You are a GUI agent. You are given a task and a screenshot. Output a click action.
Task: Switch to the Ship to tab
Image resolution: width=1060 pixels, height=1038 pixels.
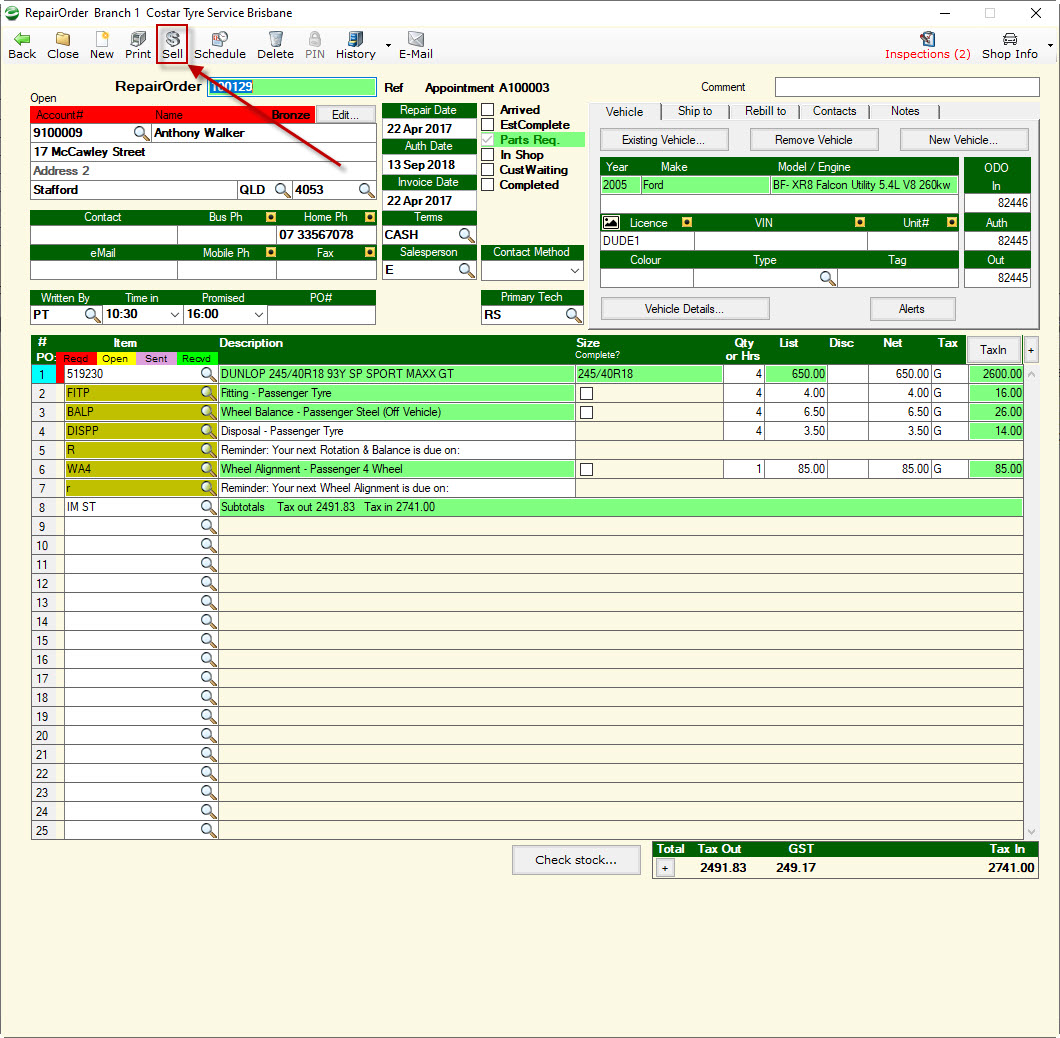click(x=695, y=112)
